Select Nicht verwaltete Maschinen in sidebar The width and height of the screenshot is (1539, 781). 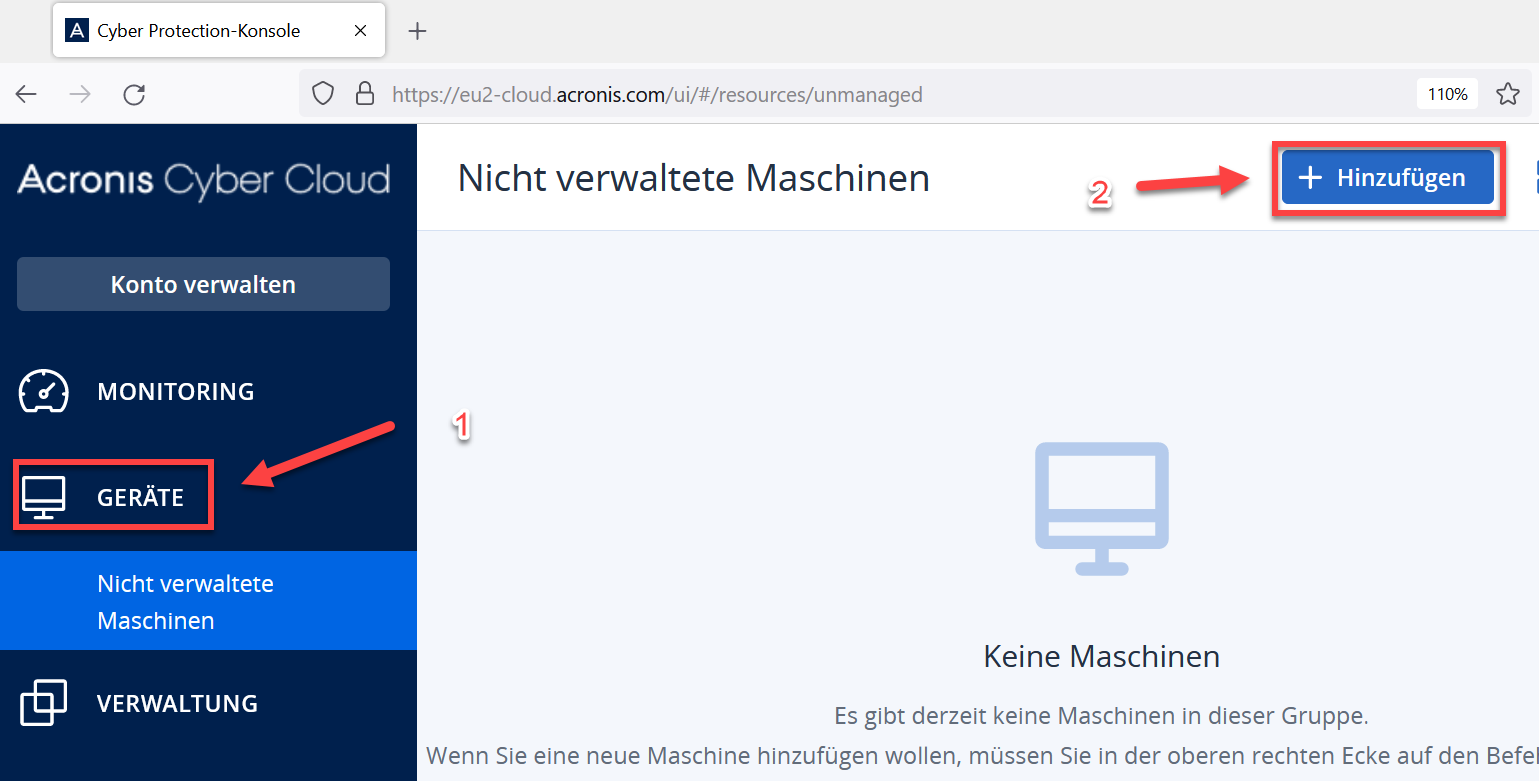(185, 601)
